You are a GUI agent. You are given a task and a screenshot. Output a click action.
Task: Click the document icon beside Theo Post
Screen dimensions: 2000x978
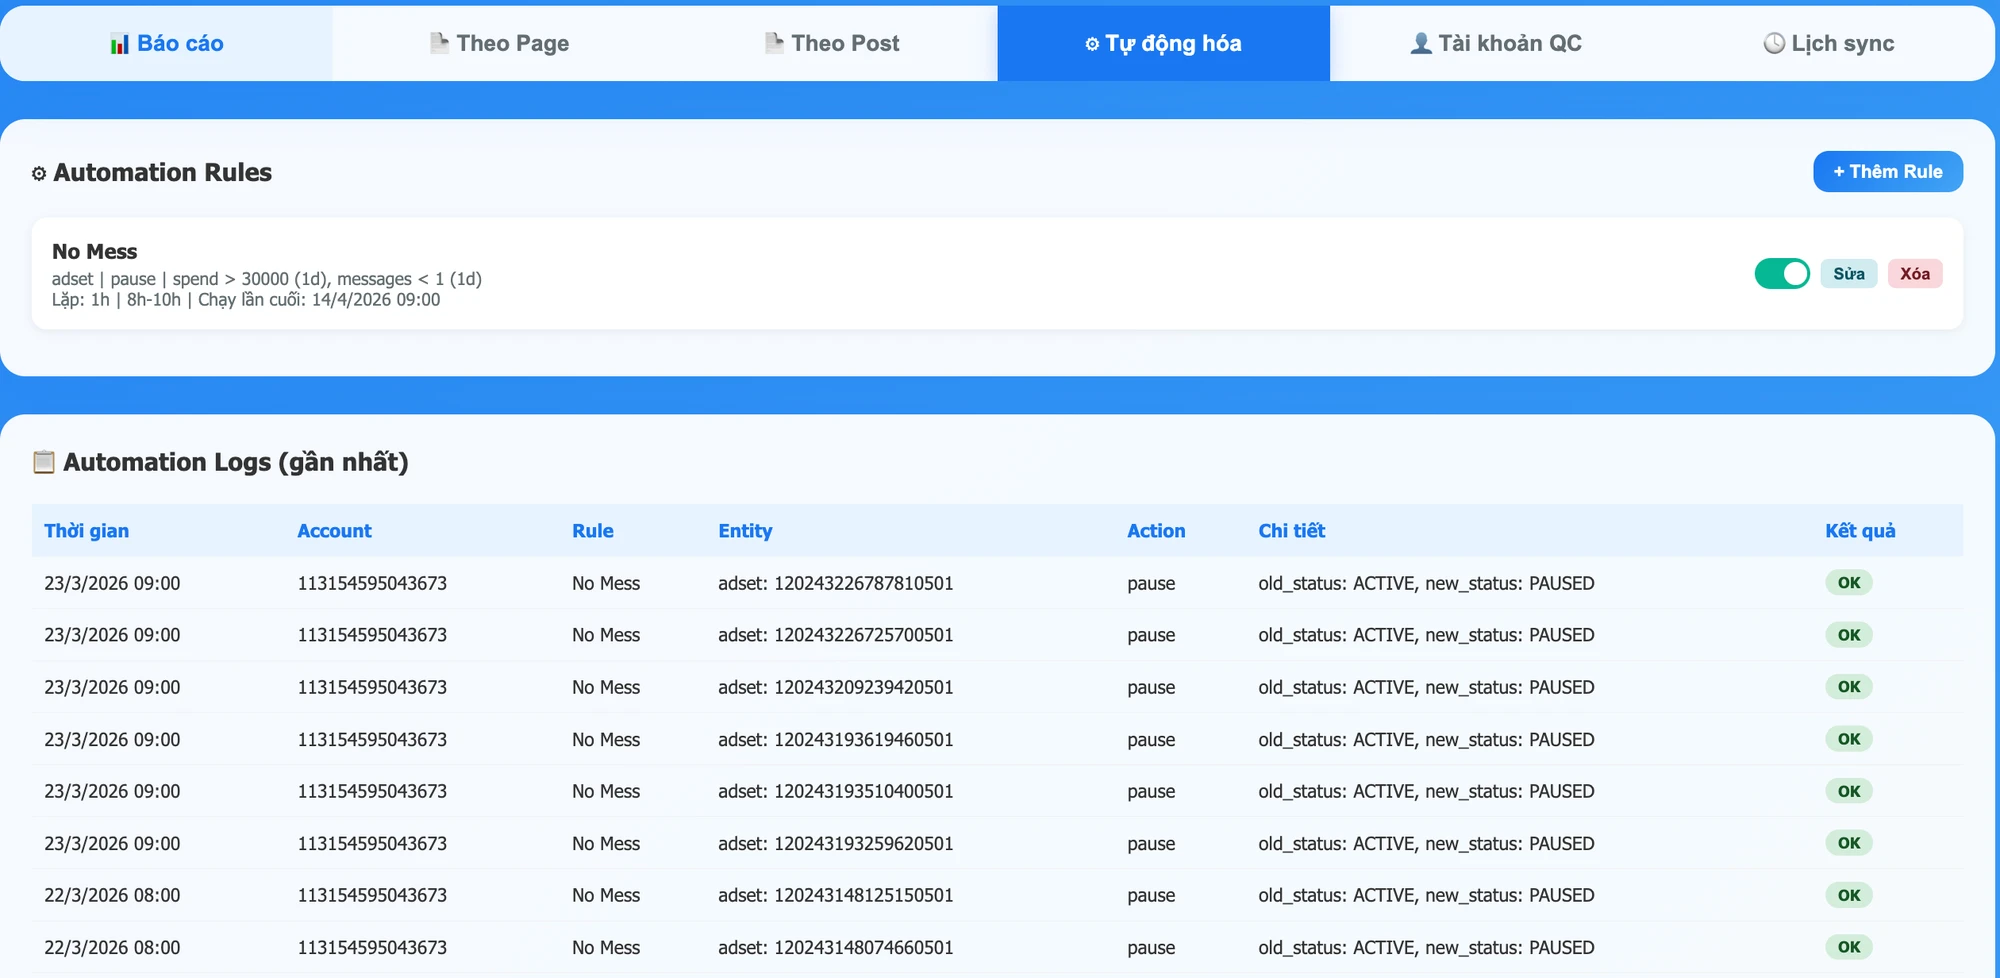point(774,43)
